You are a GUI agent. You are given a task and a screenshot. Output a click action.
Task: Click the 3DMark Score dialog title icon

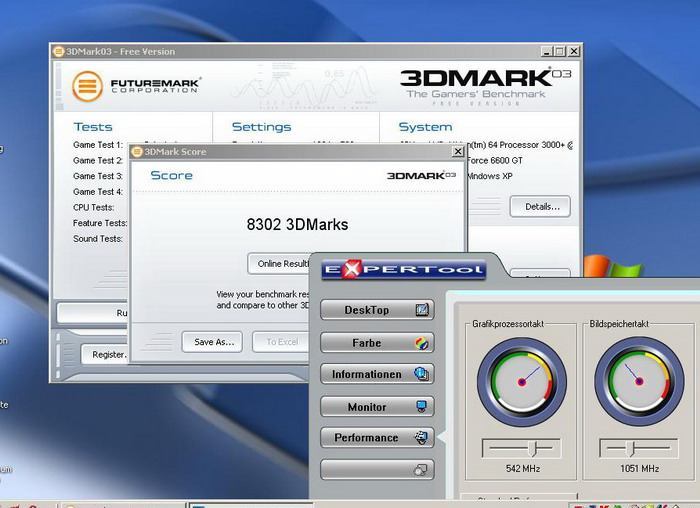click(137, 152)
